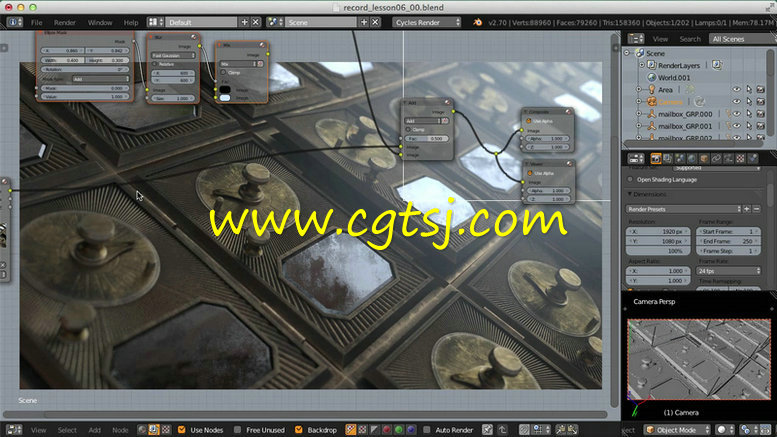Viewport: 777px width, 437px height.
Task: Click the Info editor type icon
Action: click(x=14, y=22)
